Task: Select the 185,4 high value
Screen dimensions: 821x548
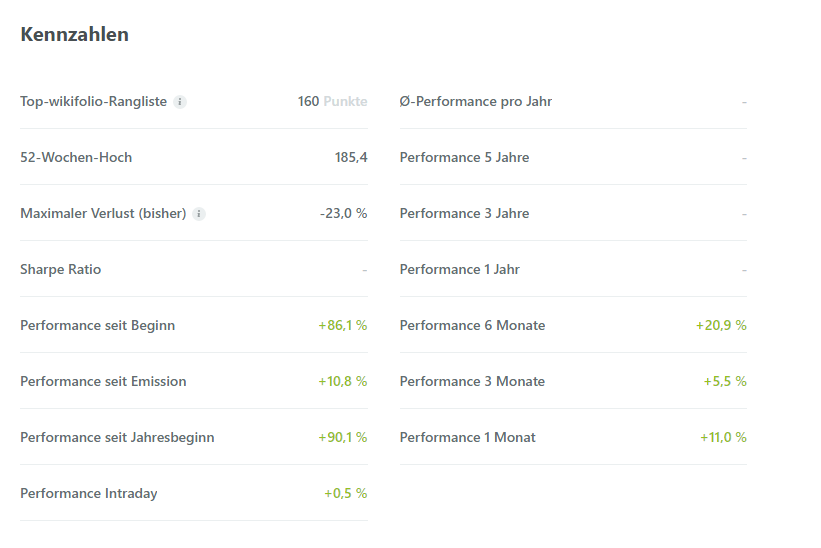Action: (x=351, y=158)
